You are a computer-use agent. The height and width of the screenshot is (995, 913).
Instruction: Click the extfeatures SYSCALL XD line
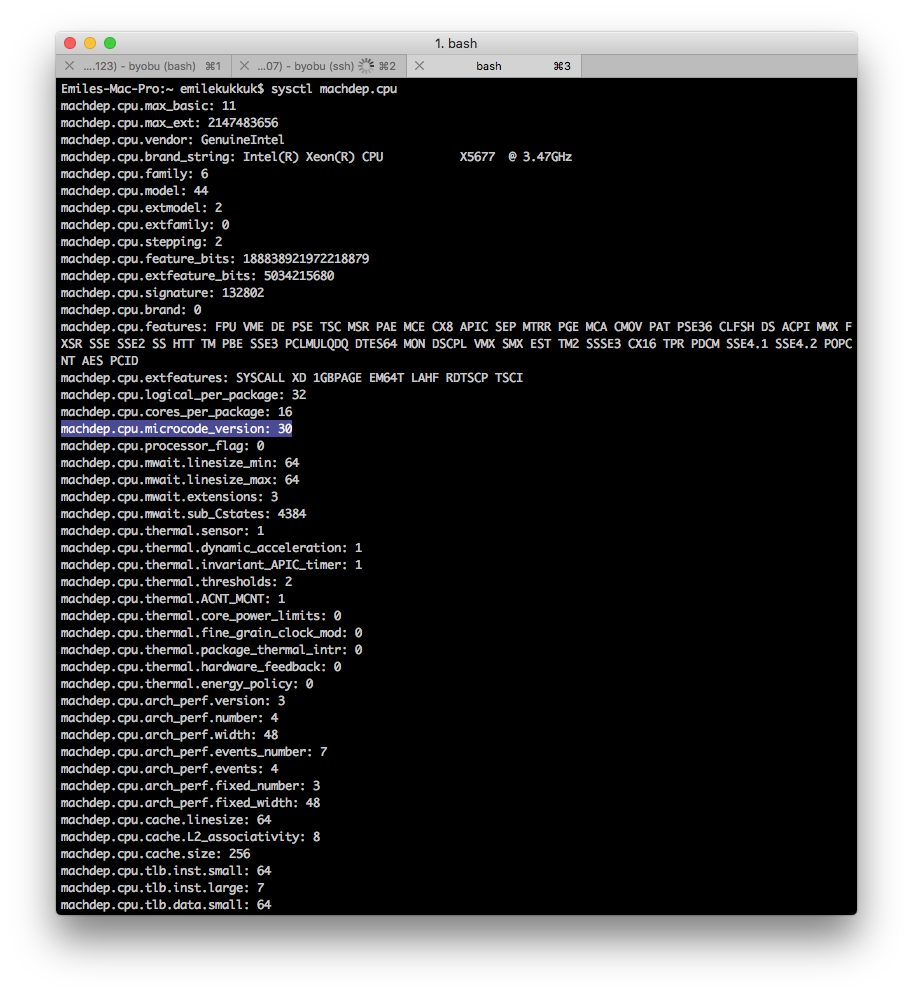pos(292,378)
